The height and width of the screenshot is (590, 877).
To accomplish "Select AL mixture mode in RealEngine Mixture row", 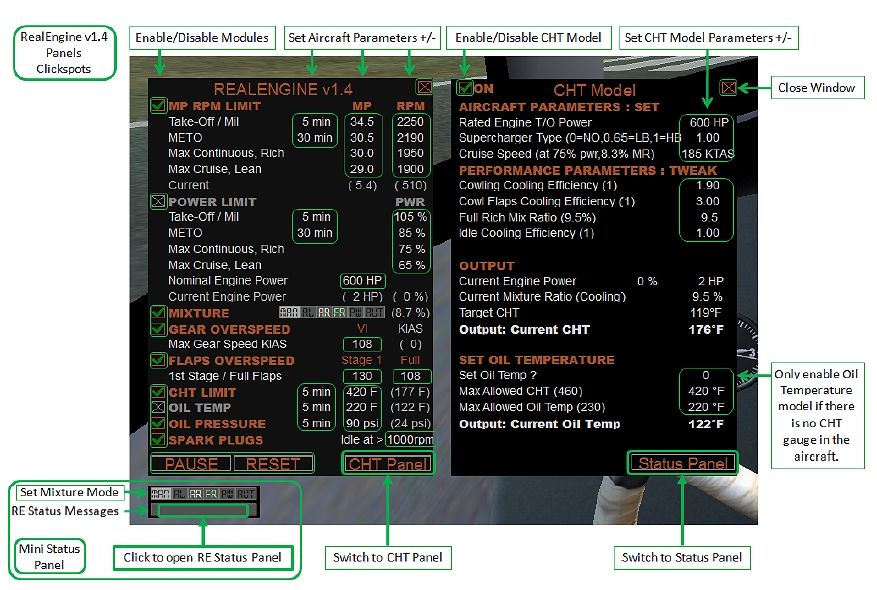I will (308, 313).
